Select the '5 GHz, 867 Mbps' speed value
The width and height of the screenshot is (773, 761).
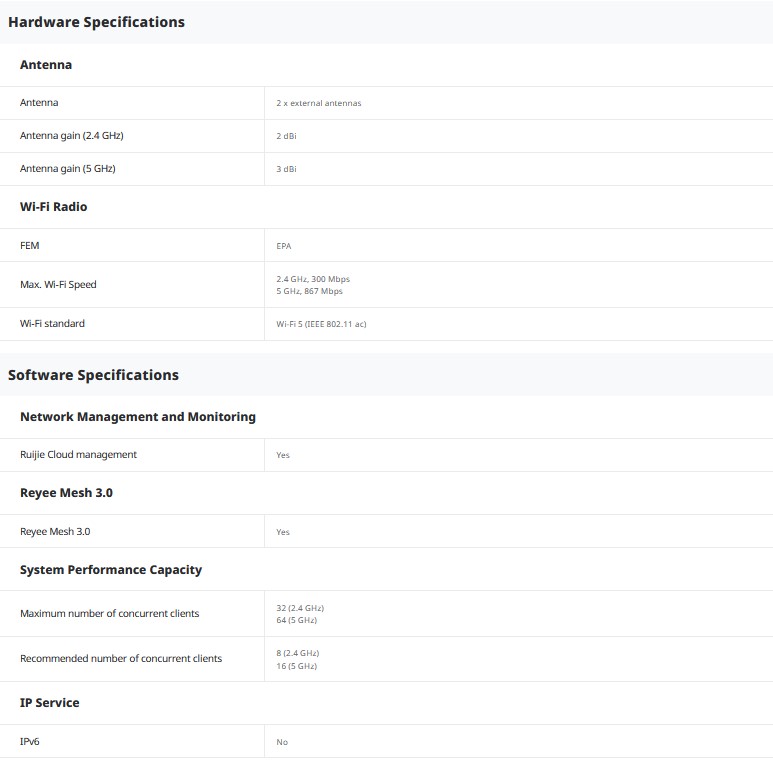pos(309,292)
